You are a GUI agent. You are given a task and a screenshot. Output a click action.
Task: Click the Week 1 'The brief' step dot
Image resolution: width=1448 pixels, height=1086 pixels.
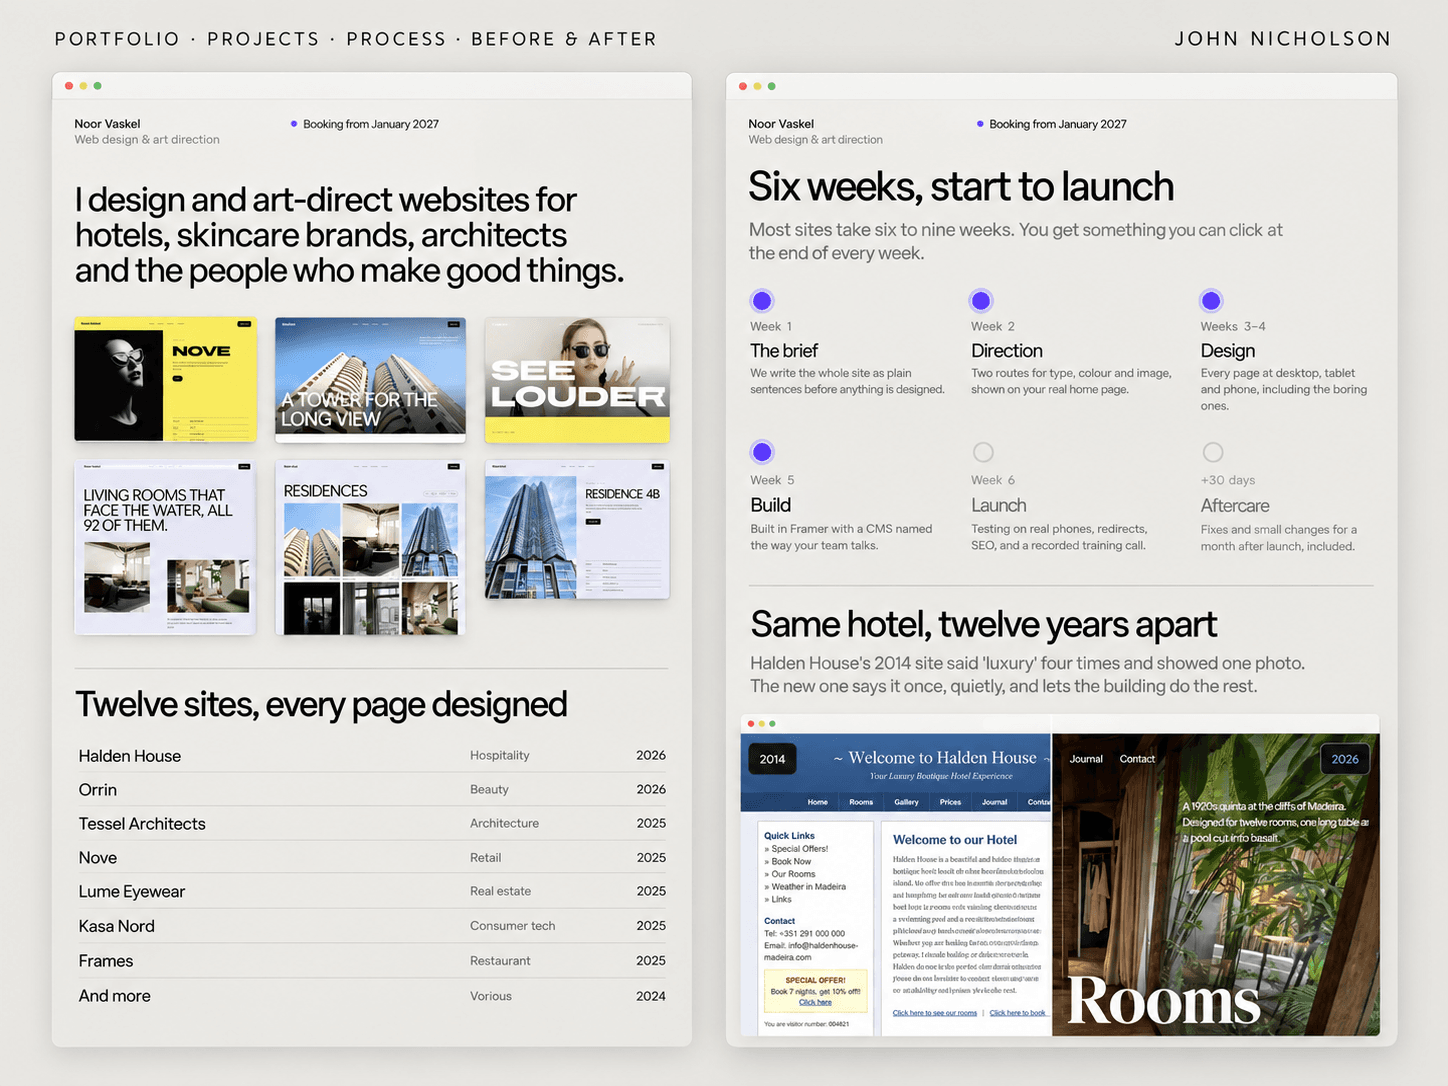[x=762, y=301]
